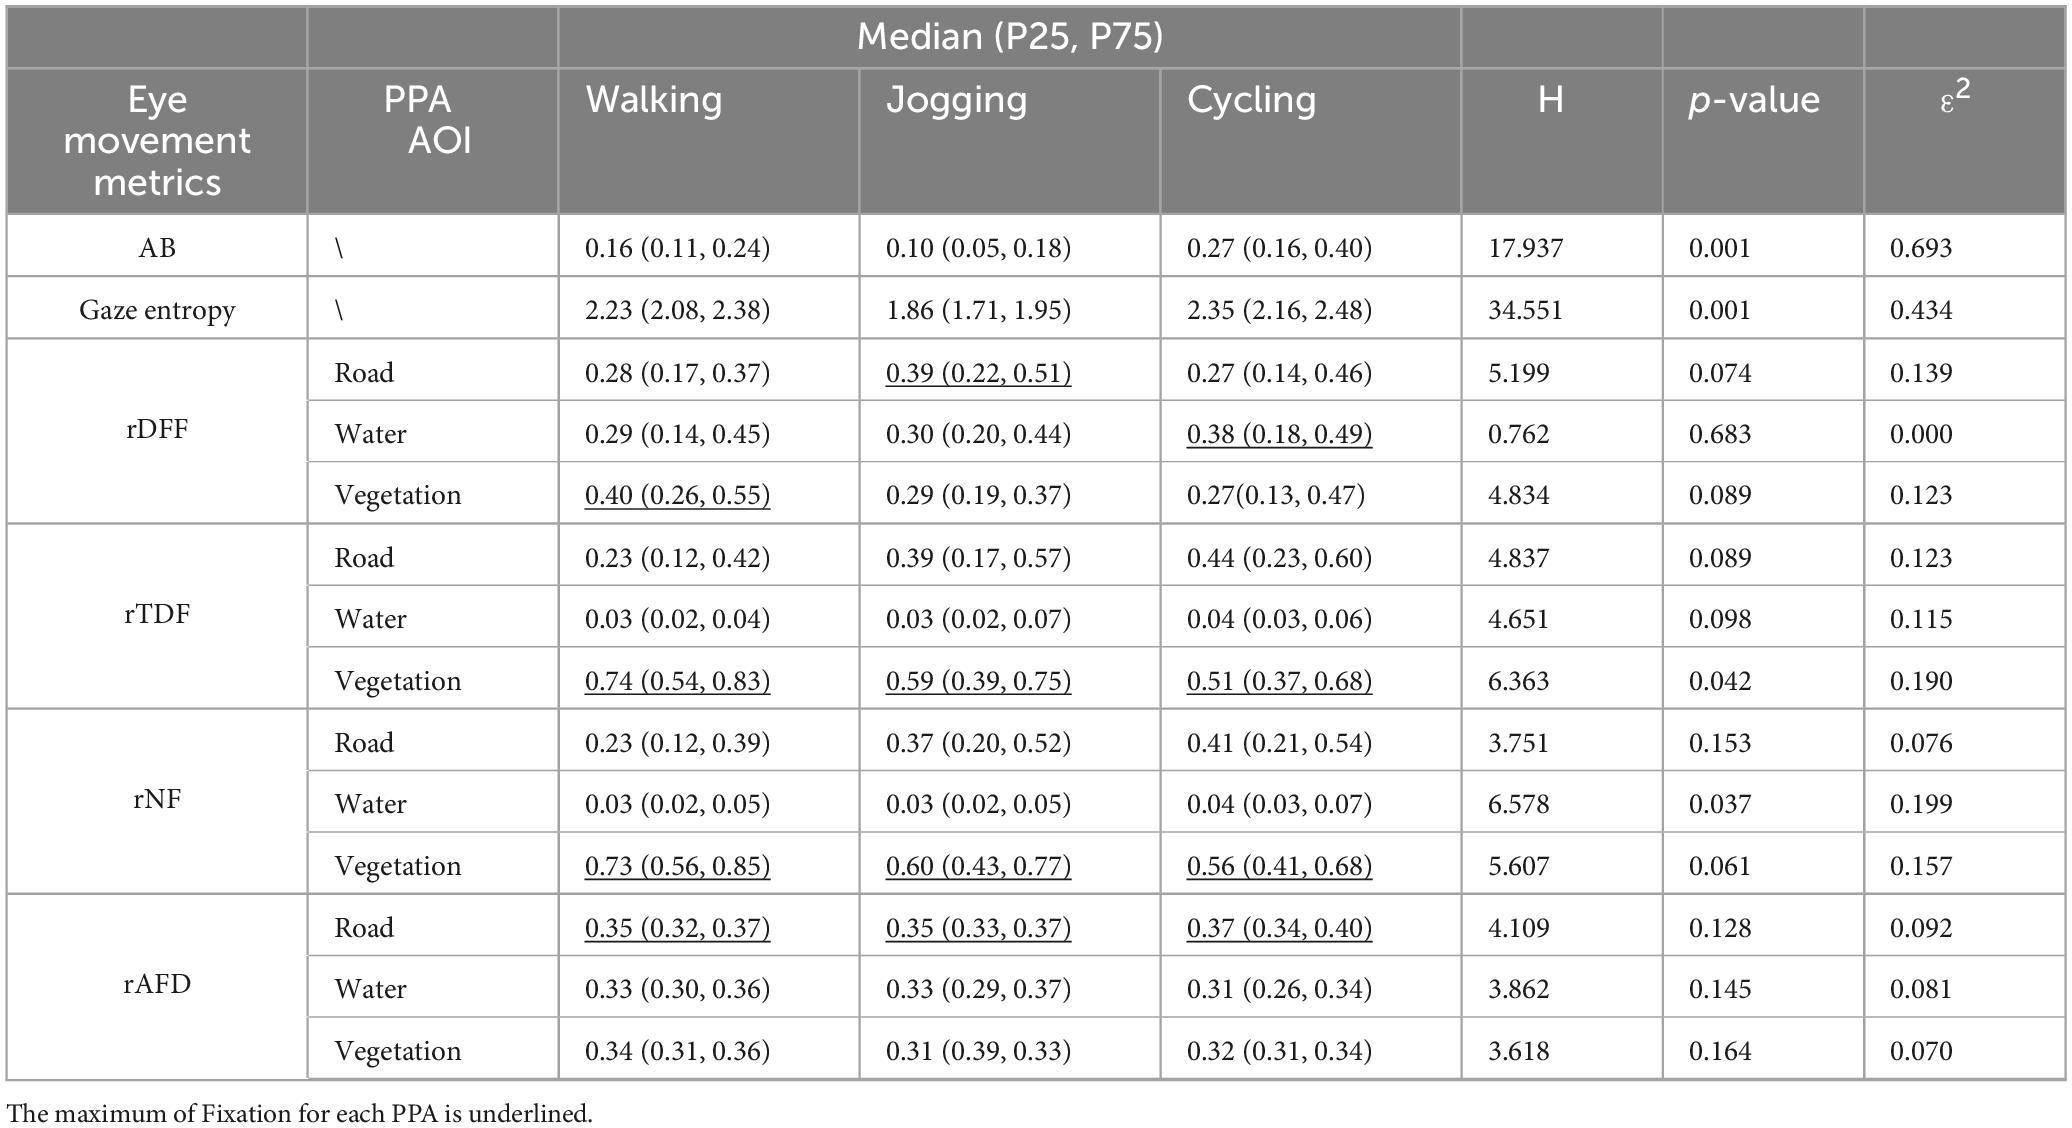The image size is (2072, 1128).
Task: Click the ε² value 0.693
Action: (x=1921, y=248)
